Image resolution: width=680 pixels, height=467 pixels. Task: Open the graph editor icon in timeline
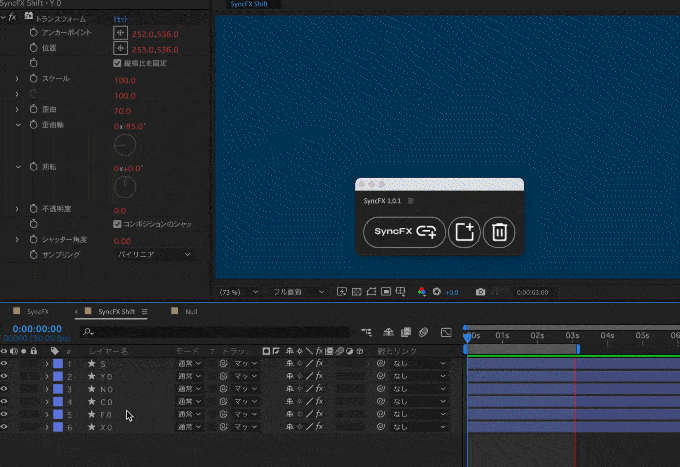point(446,332)
